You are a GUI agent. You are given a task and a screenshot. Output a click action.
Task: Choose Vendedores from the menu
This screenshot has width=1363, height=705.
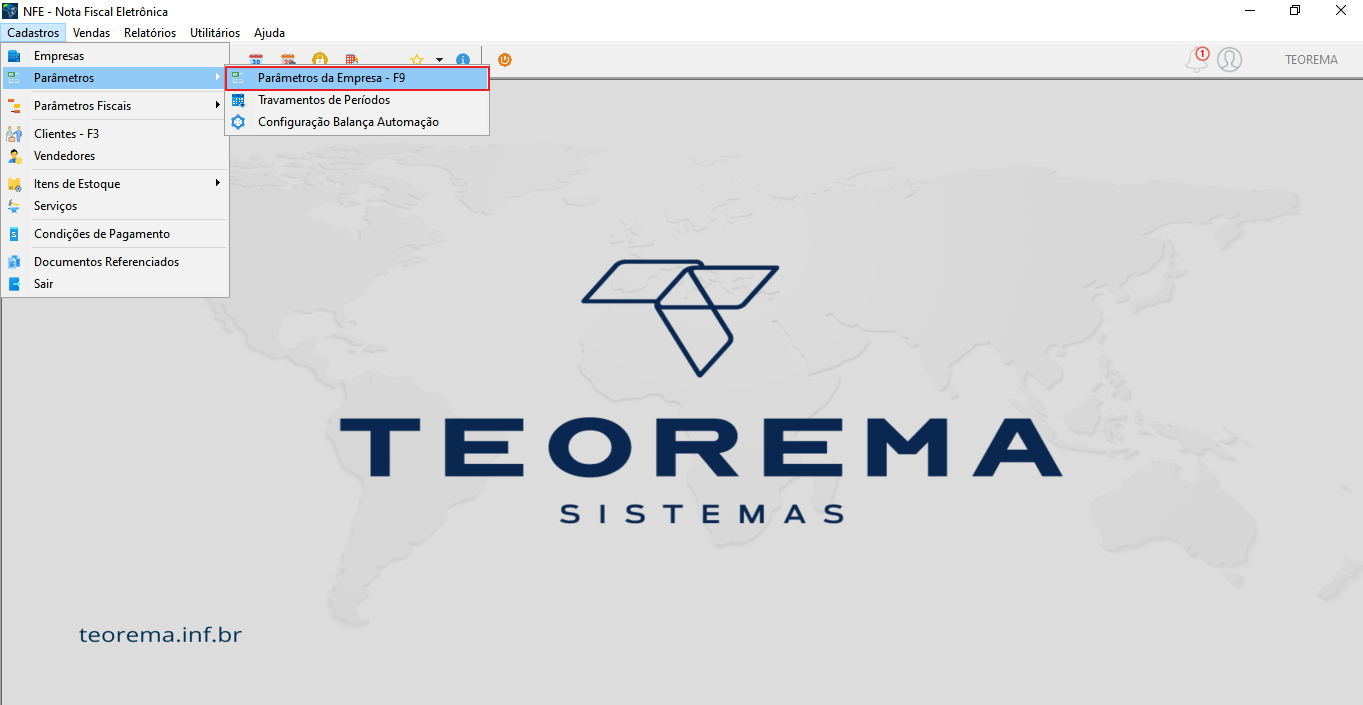click(115, 156)
